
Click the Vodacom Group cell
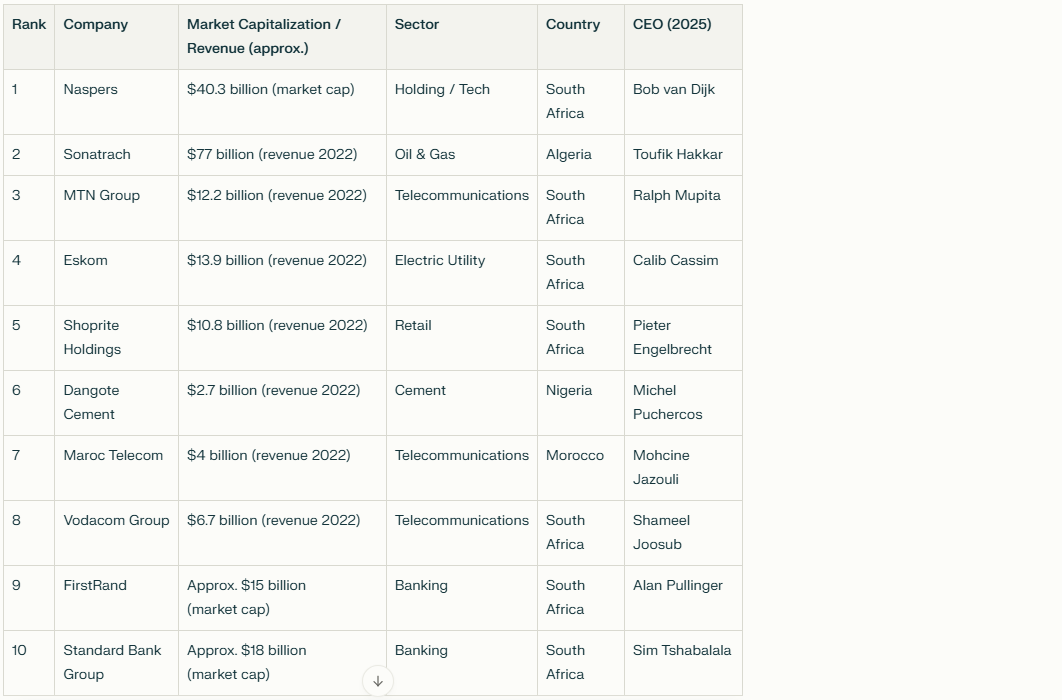click(x=116, y=521)
